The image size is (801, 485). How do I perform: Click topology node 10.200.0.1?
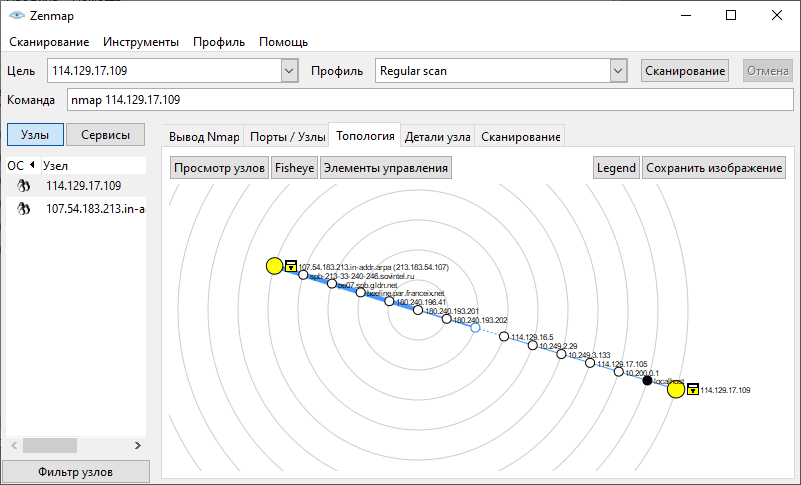pos(619,372)
